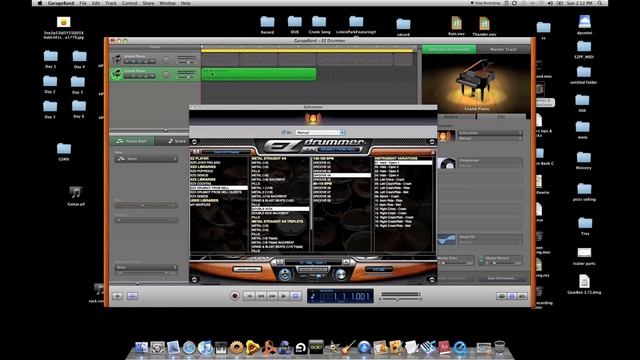
Task: Switch to Software Instrument tab
Action: [449, 49]
